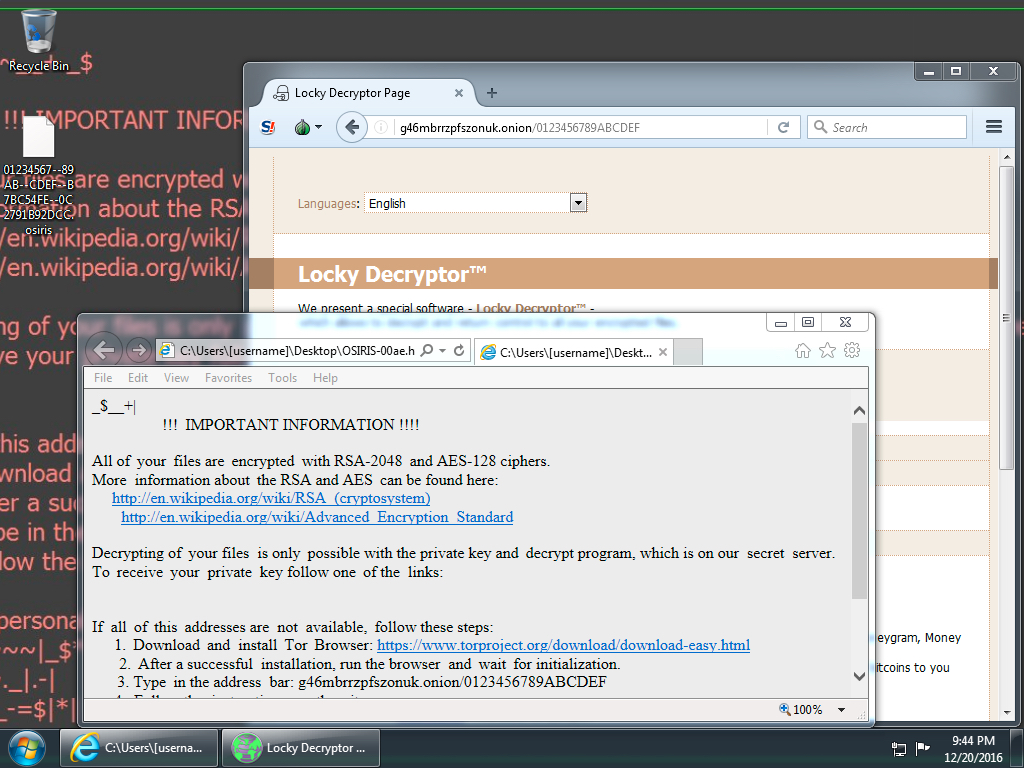Click the Locky Decryptor heading banner
1024x768 pixels.
tap(624, 274)
